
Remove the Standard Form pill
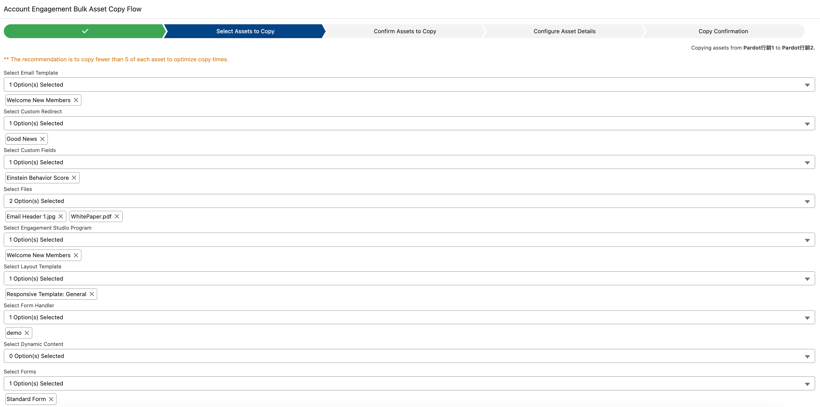[51, 399]
